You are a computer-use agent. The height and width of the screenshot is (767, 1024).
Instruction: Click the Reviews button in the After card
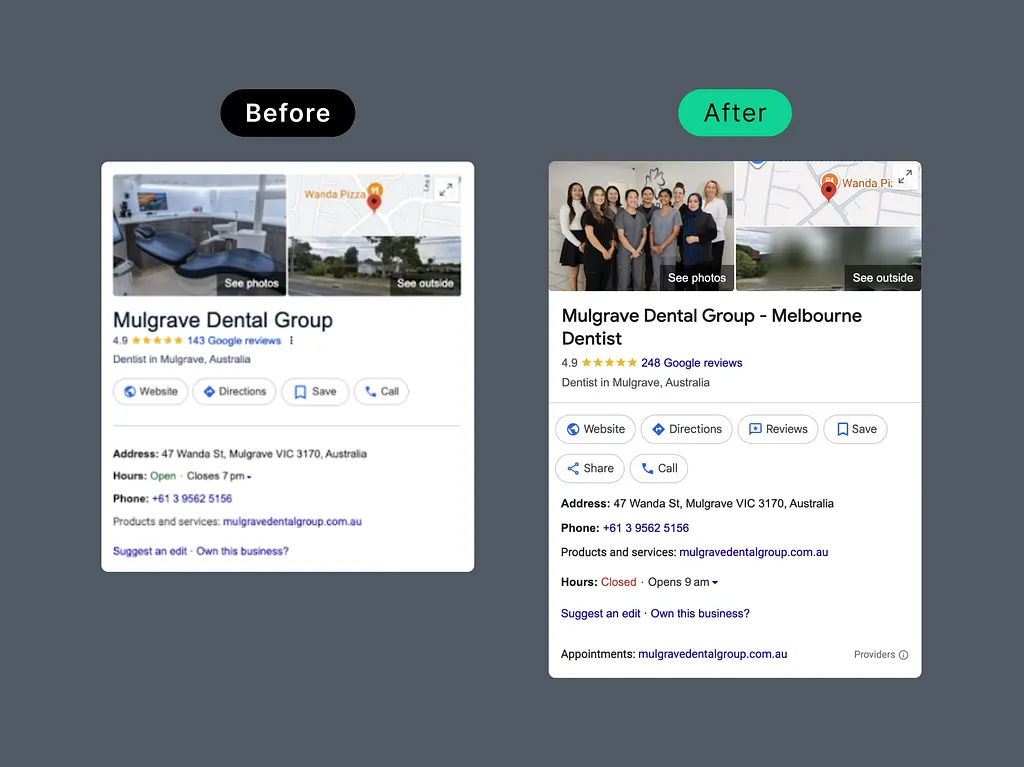coord(778,429)
